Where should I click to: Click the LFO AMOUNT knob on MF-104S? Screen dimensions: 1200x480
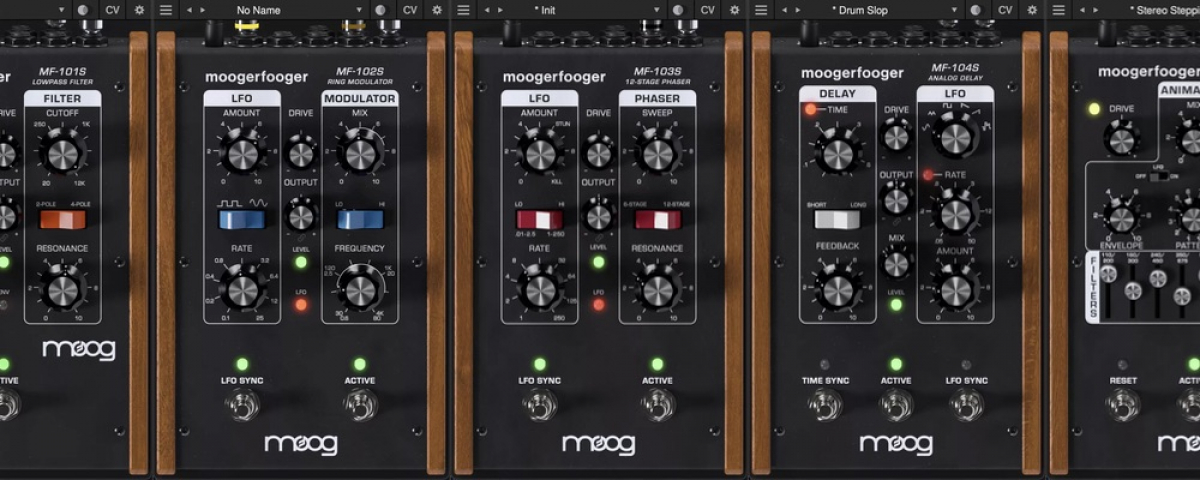pyautogui.click(x=956, y=290)
